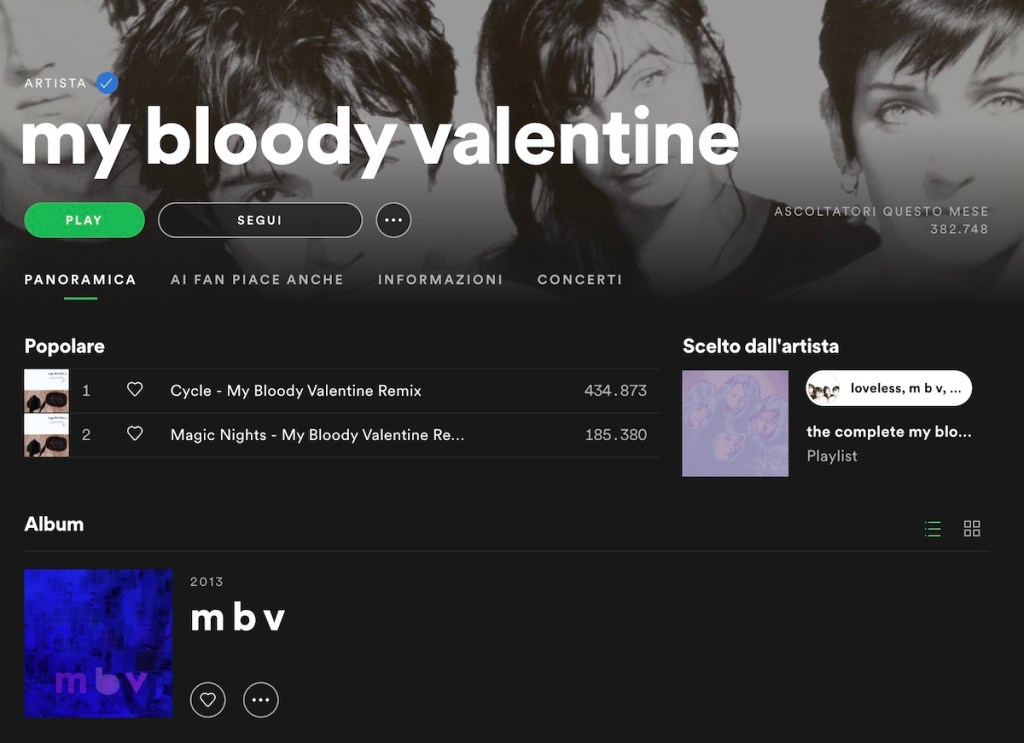Click the 'loveless, m b v, ...' pill
This screenshot has height=743, width=1024.
tap(889, 388)
